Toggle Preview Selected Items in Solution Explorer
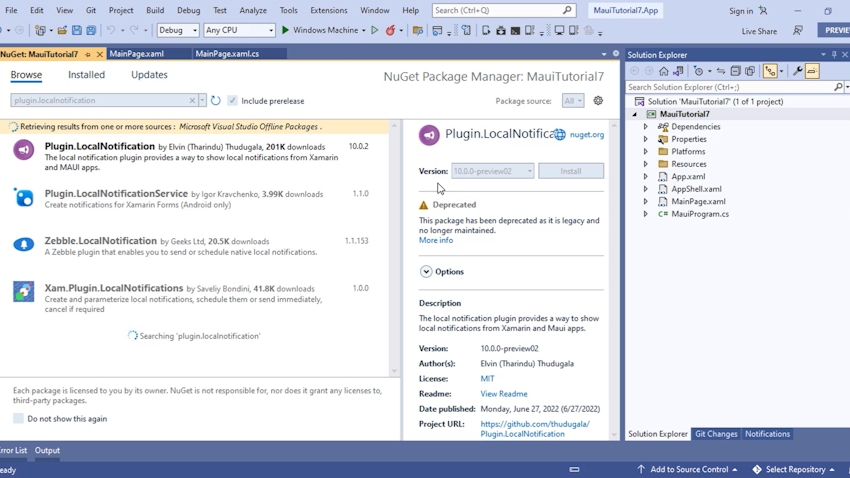Viewport: 850px width, 478px height. [812, 71]
